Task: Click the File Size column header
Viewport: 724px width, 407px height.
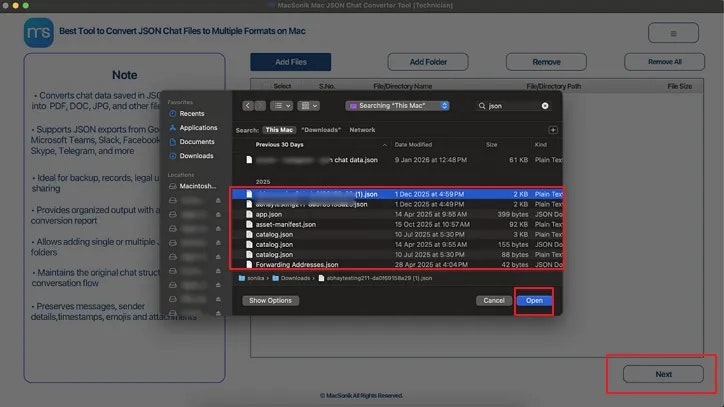Action: coord(680,86)
